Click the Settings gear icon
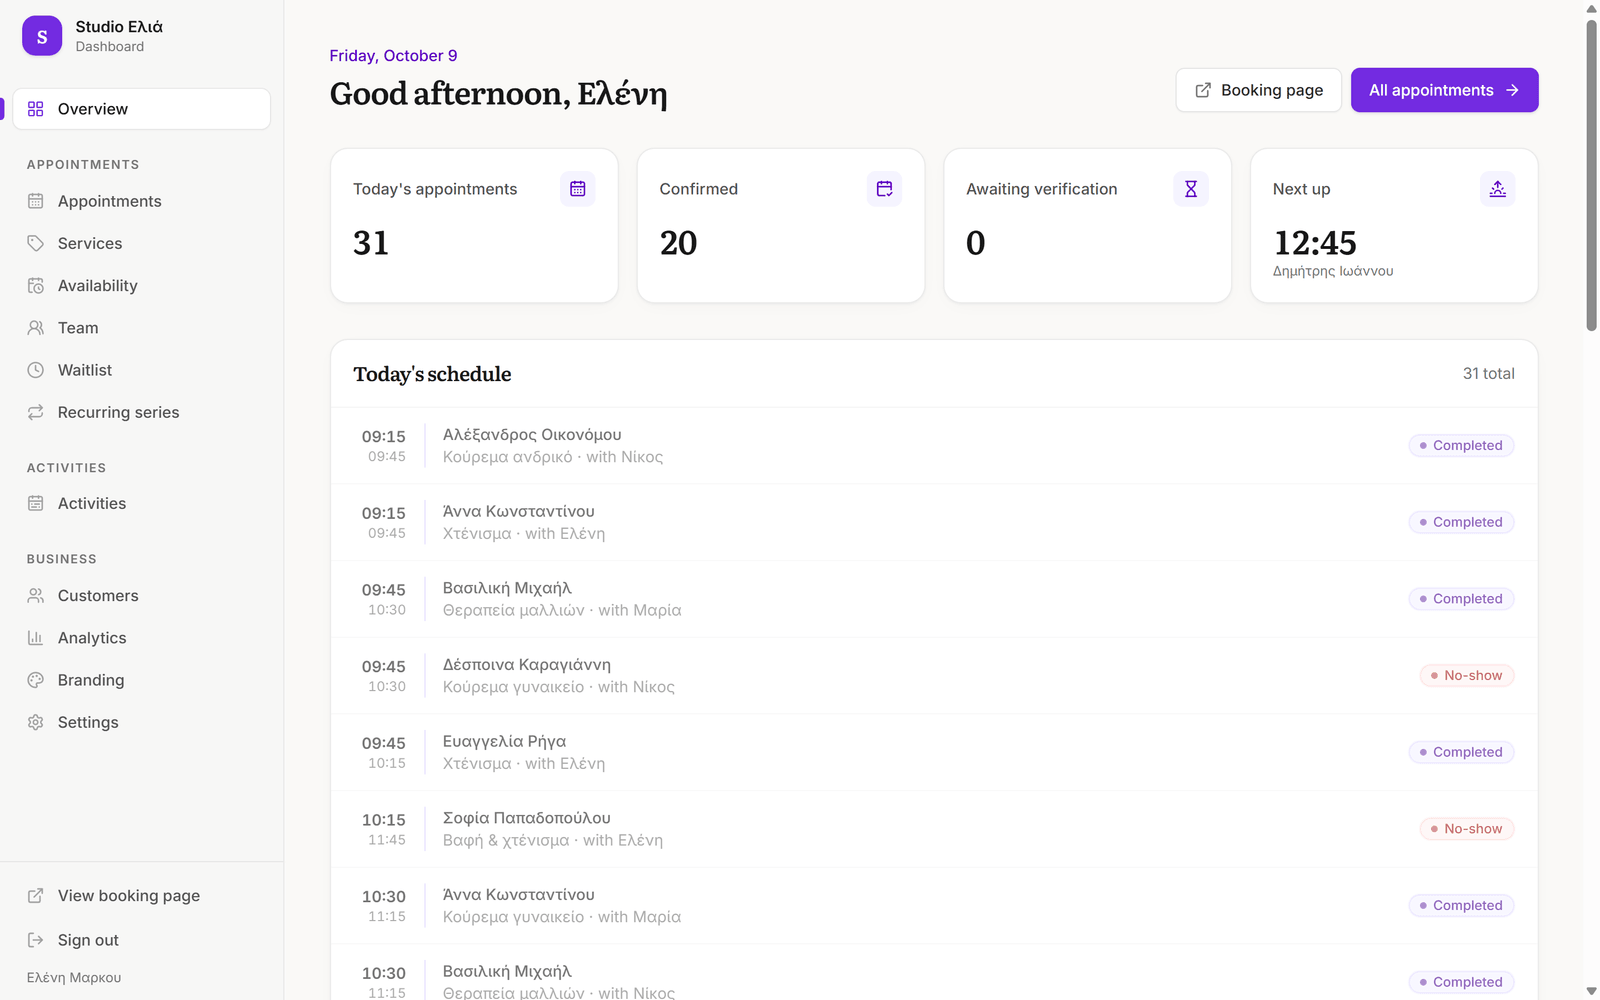The width and height of the screenshot is (1600, 1000). (x=36, y=722)
